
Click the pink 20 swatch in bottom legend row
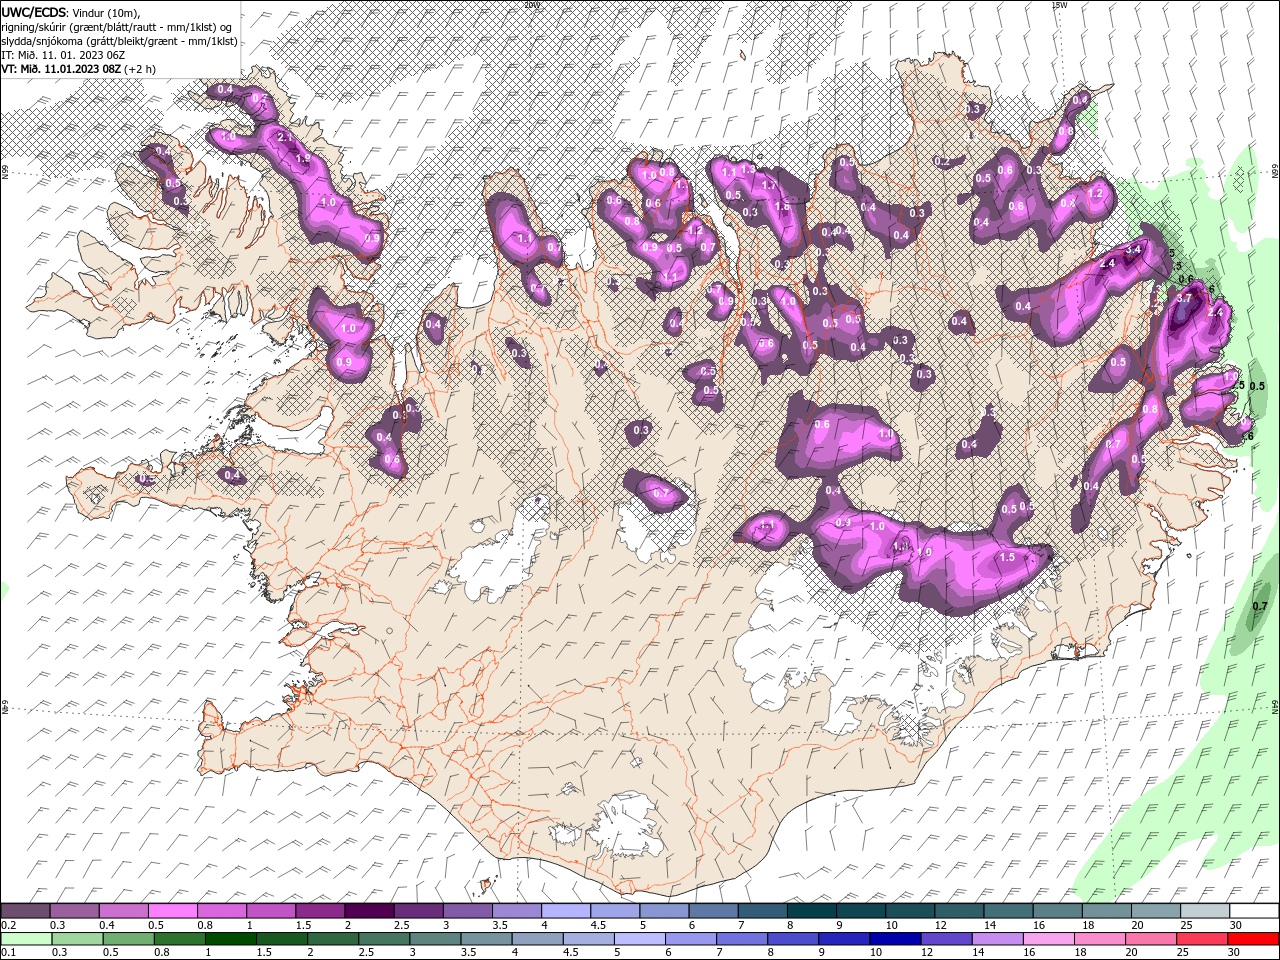click(x=1151, y=939)
